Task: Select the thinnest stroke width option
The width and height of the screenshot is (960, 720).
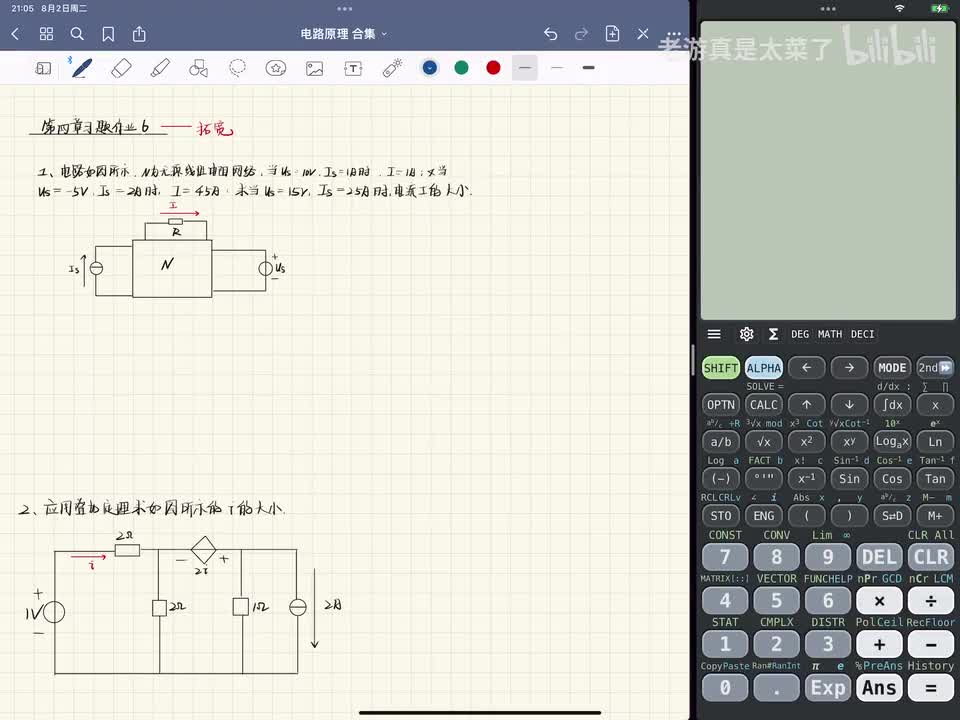Action: pyautogui.click(x=557, y=68)
